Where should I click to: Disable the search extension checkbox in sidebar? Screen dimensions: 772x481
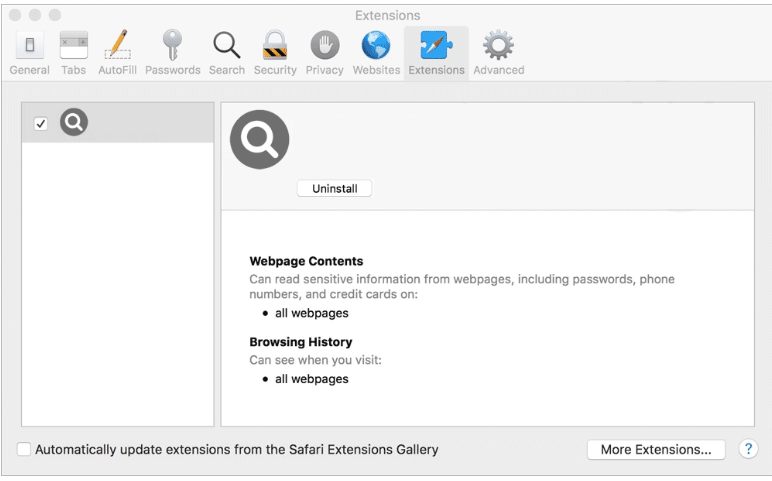click(x=41, y=124)
